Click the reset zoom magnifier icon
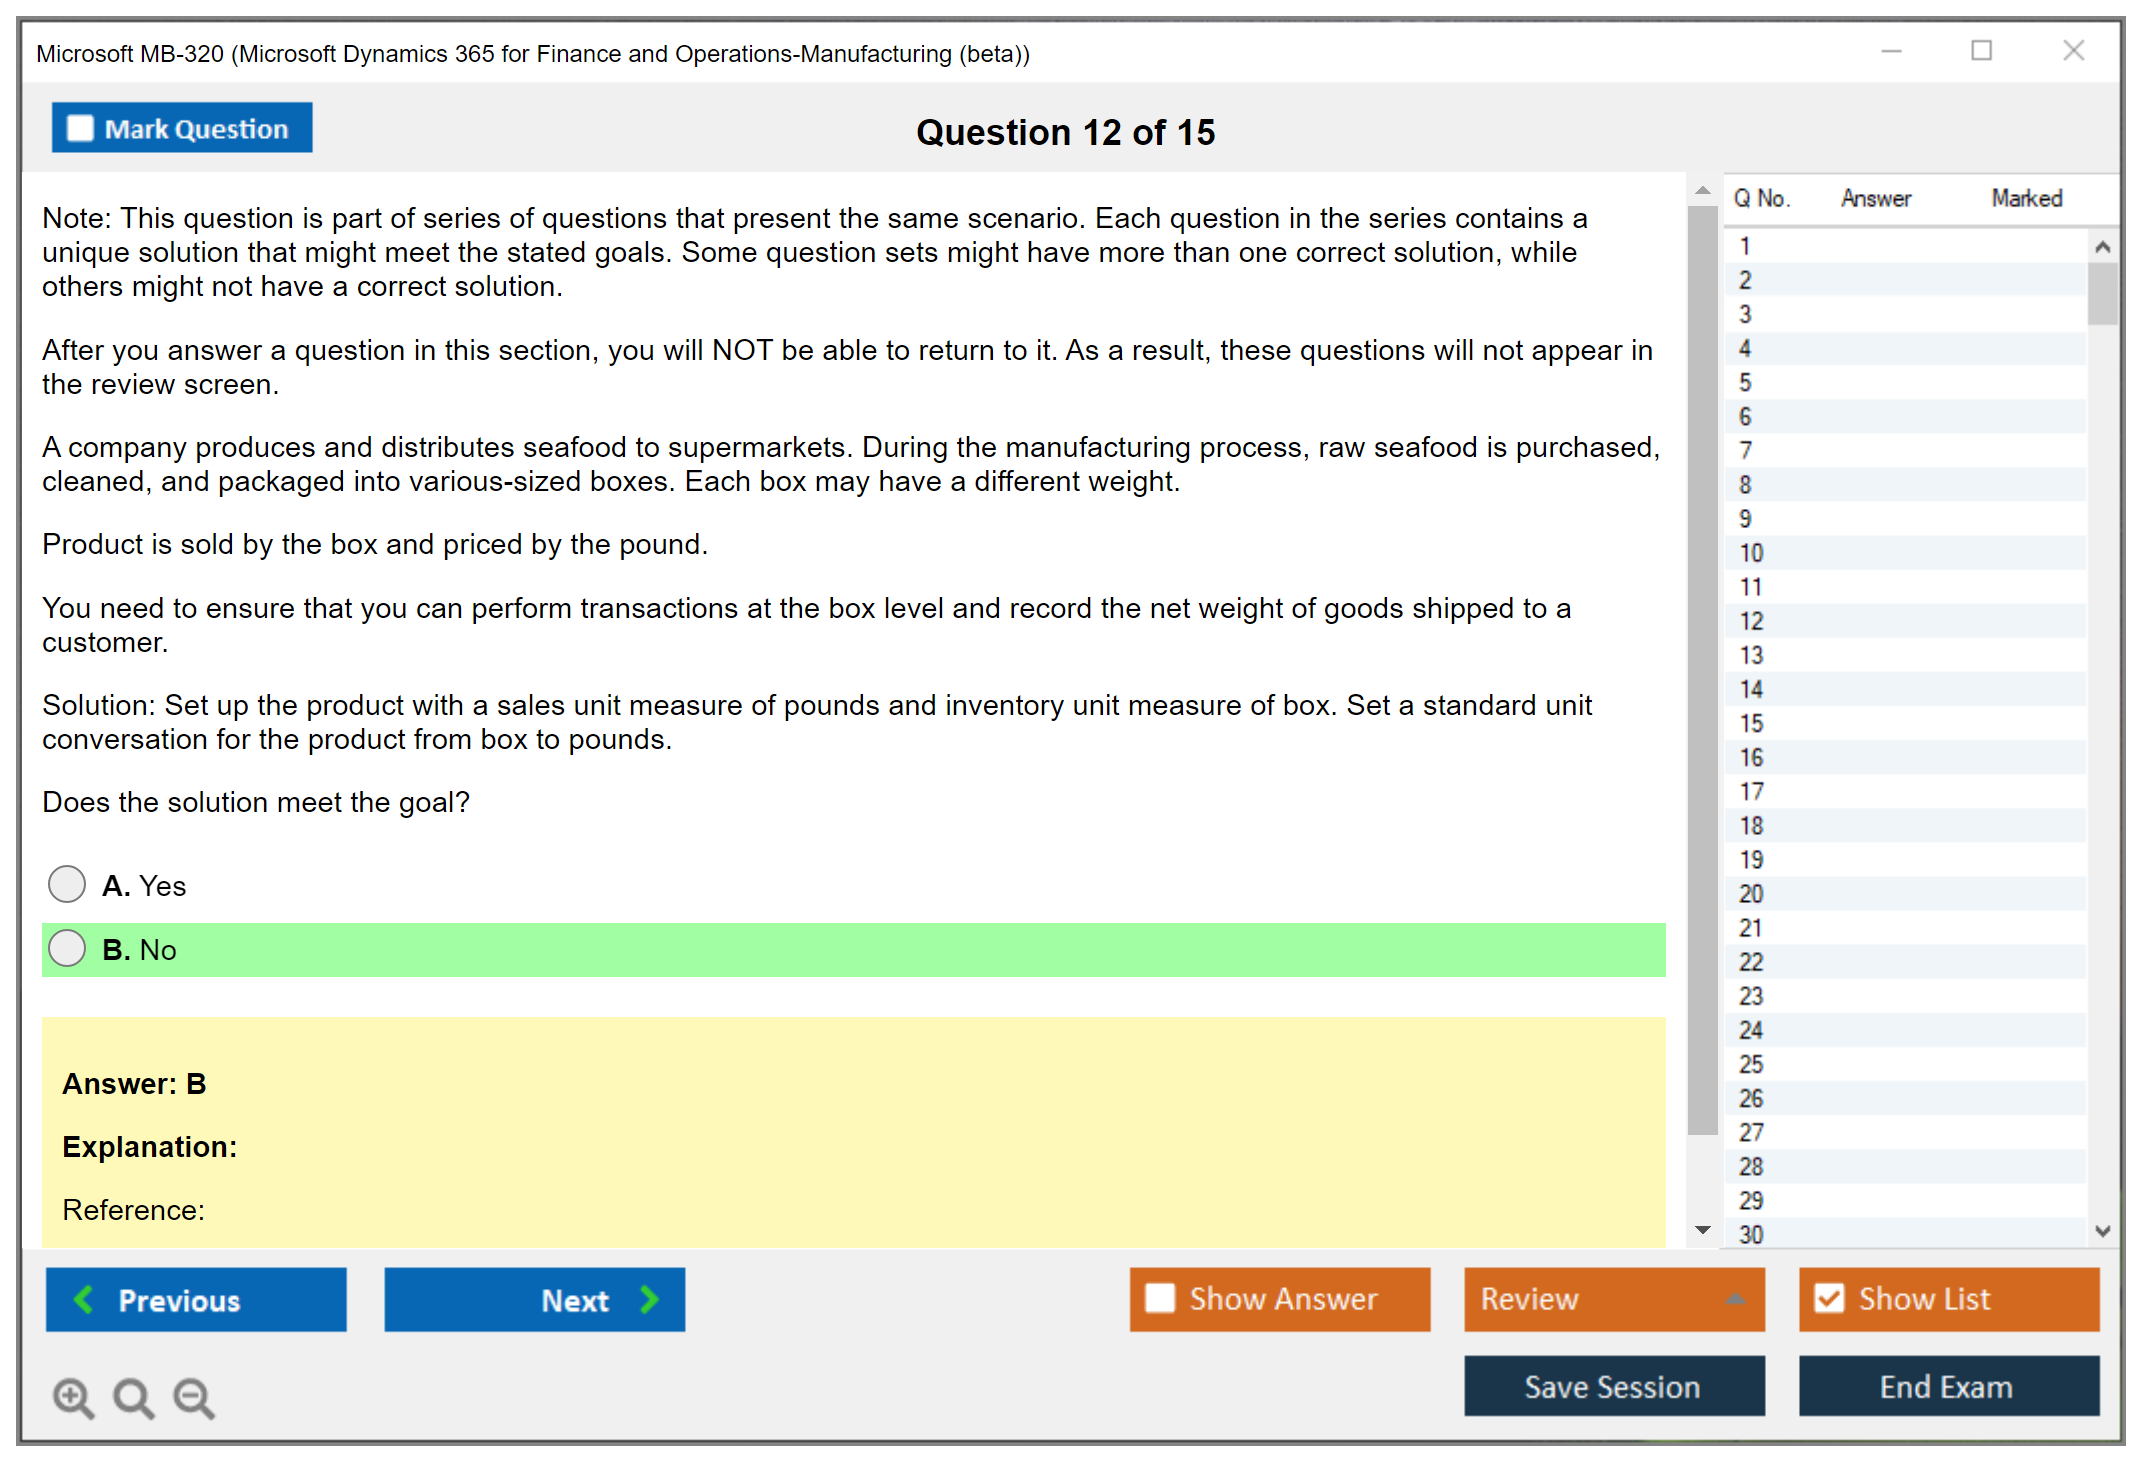The image size is (2150, 1470). 133,1397
